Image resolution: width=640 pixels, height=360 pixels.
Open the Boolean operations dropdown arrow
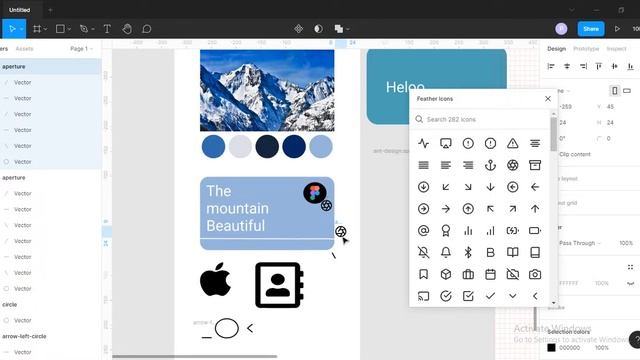click(x=348, y=29)
